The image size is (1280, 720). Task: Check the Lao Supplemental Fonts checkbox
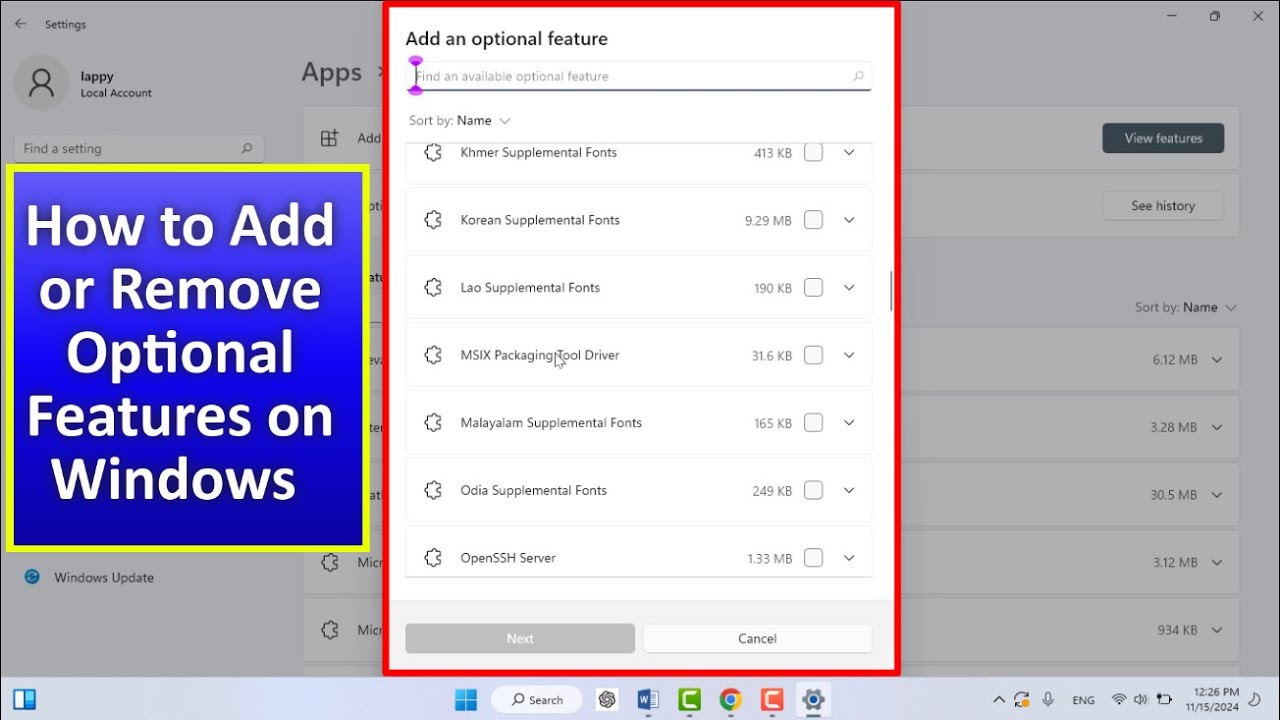[x=814, y=288]
